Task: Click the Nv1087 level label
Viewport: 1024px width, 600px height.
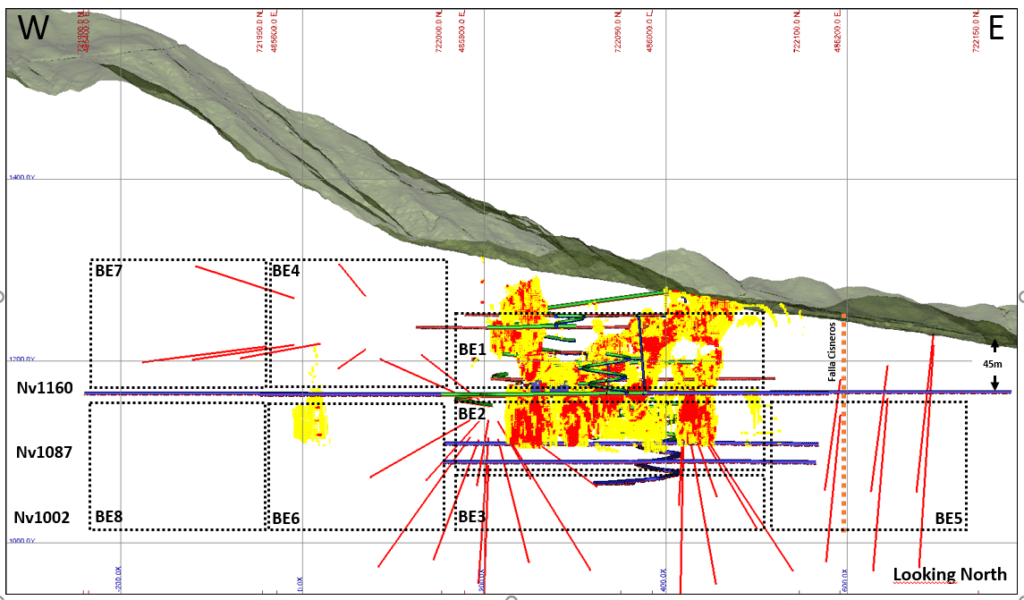Action: 42,453
